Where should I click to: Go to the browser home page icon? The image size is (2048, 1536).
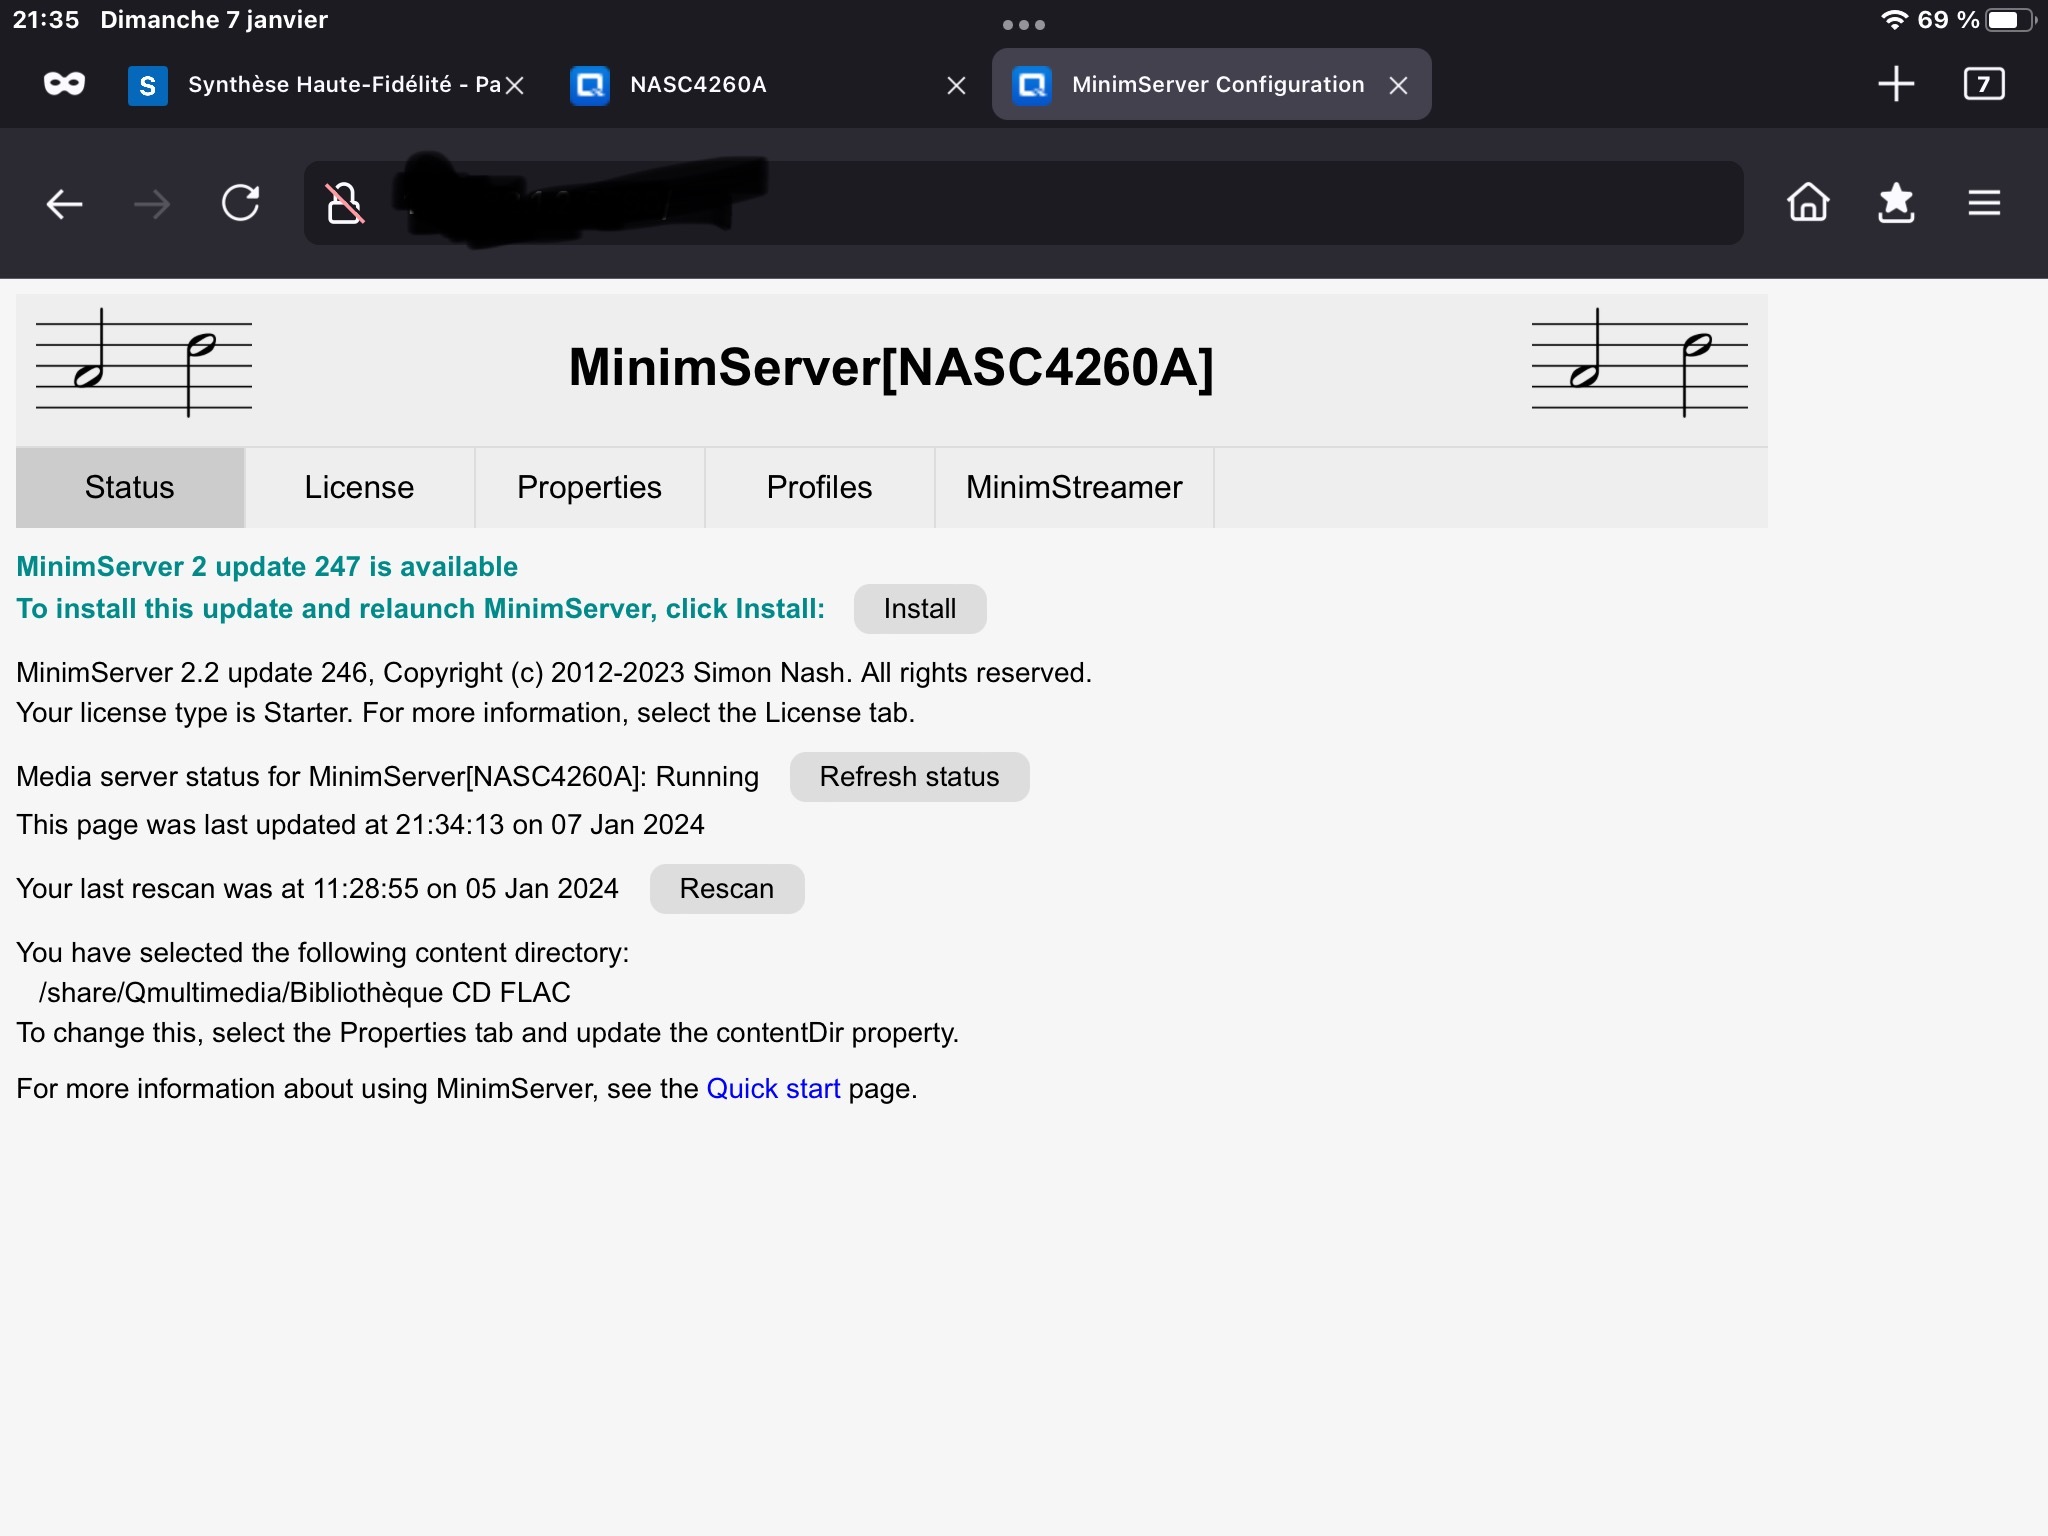pos(1807,203)
